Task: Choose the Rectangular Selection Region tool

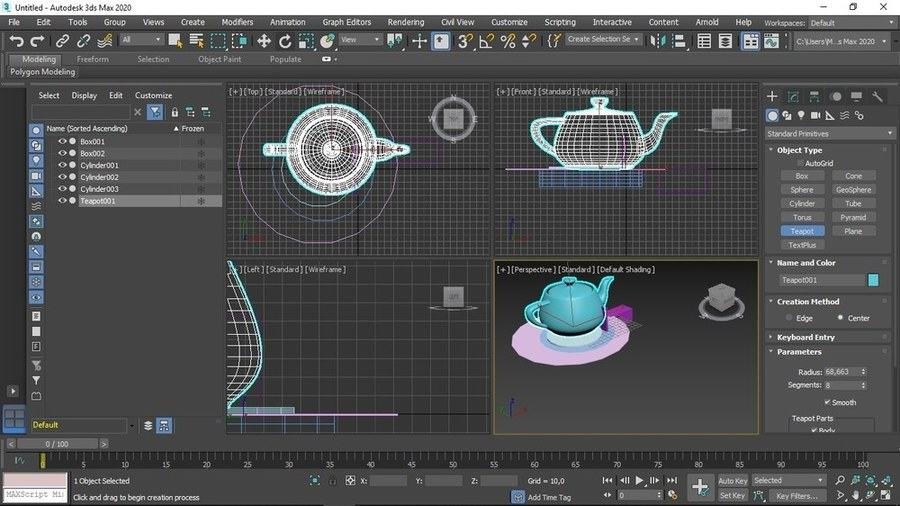Action: [218, 41]
